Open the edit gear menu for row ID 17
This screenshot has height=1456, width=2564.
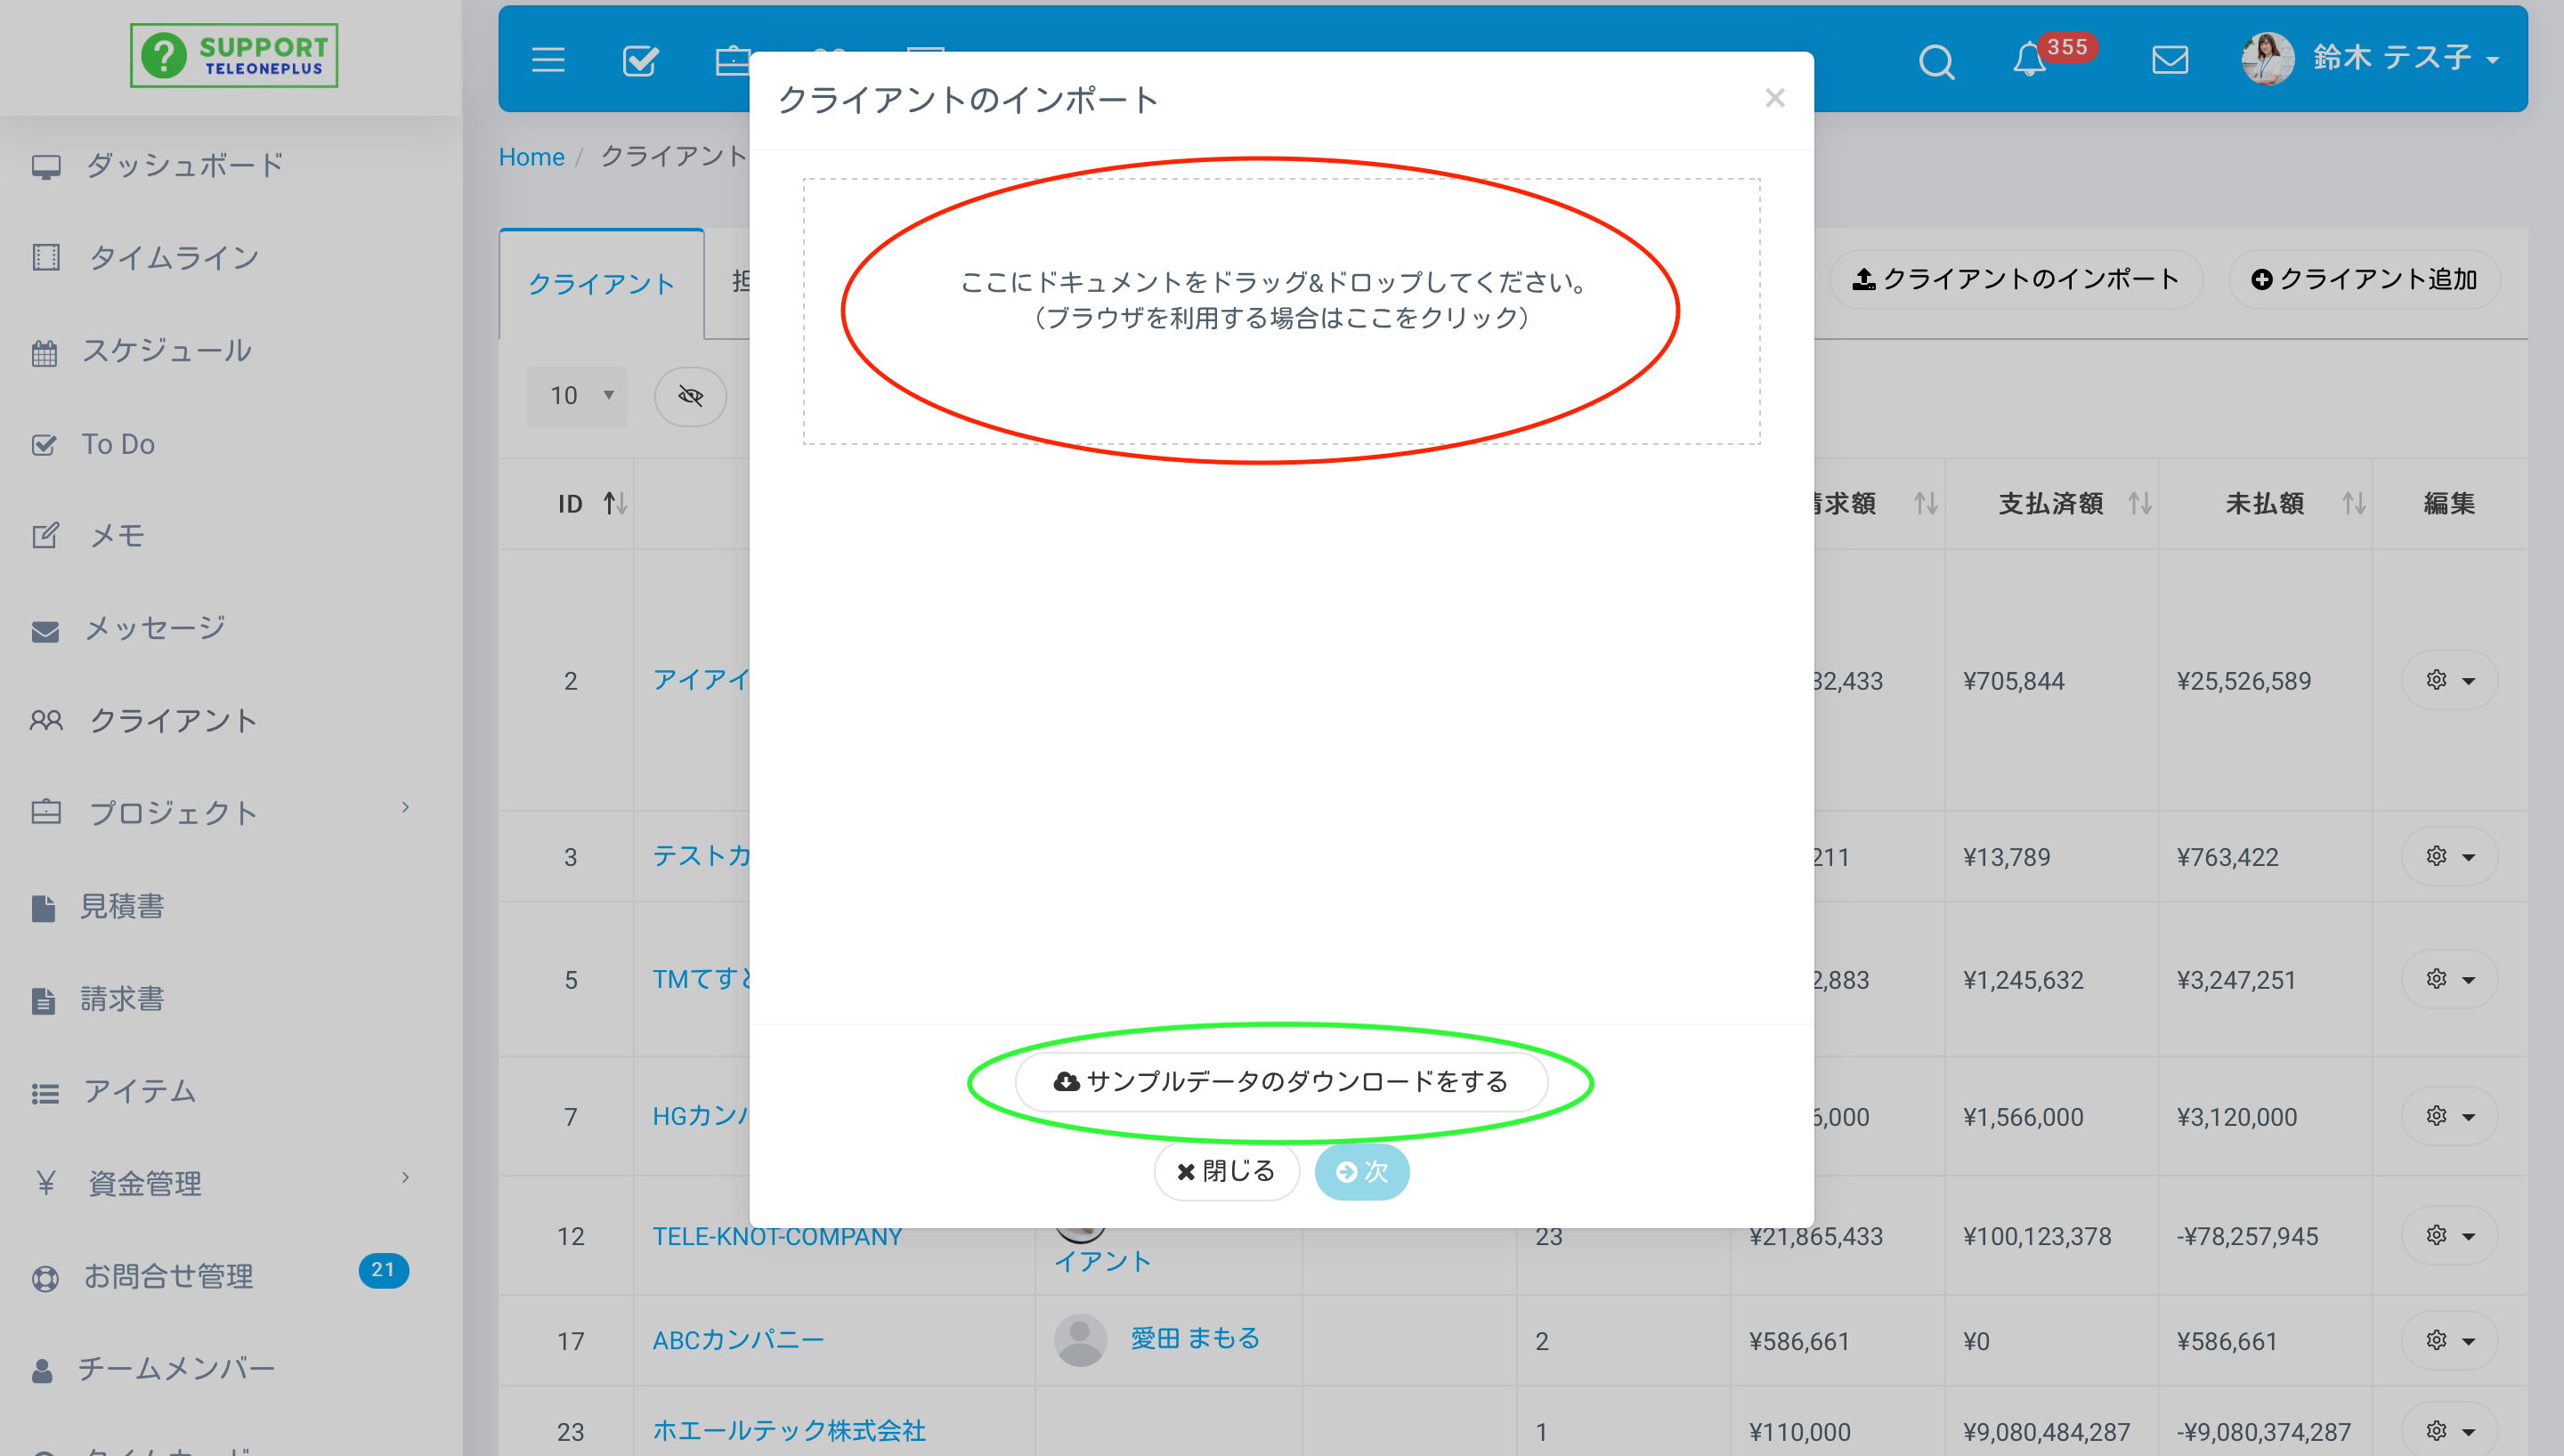(x=2449, y=1340)
